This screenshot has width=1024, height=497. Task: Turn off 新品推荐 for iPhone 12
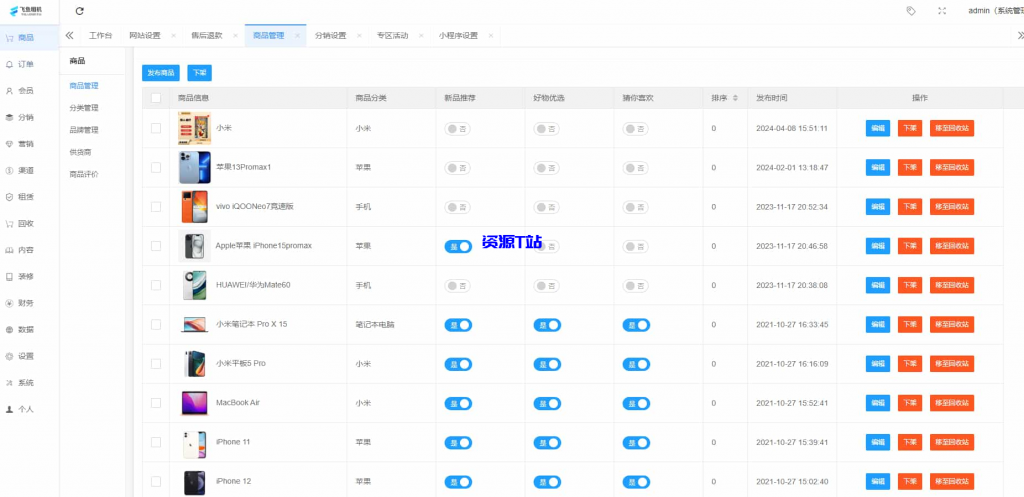point(457,482)
